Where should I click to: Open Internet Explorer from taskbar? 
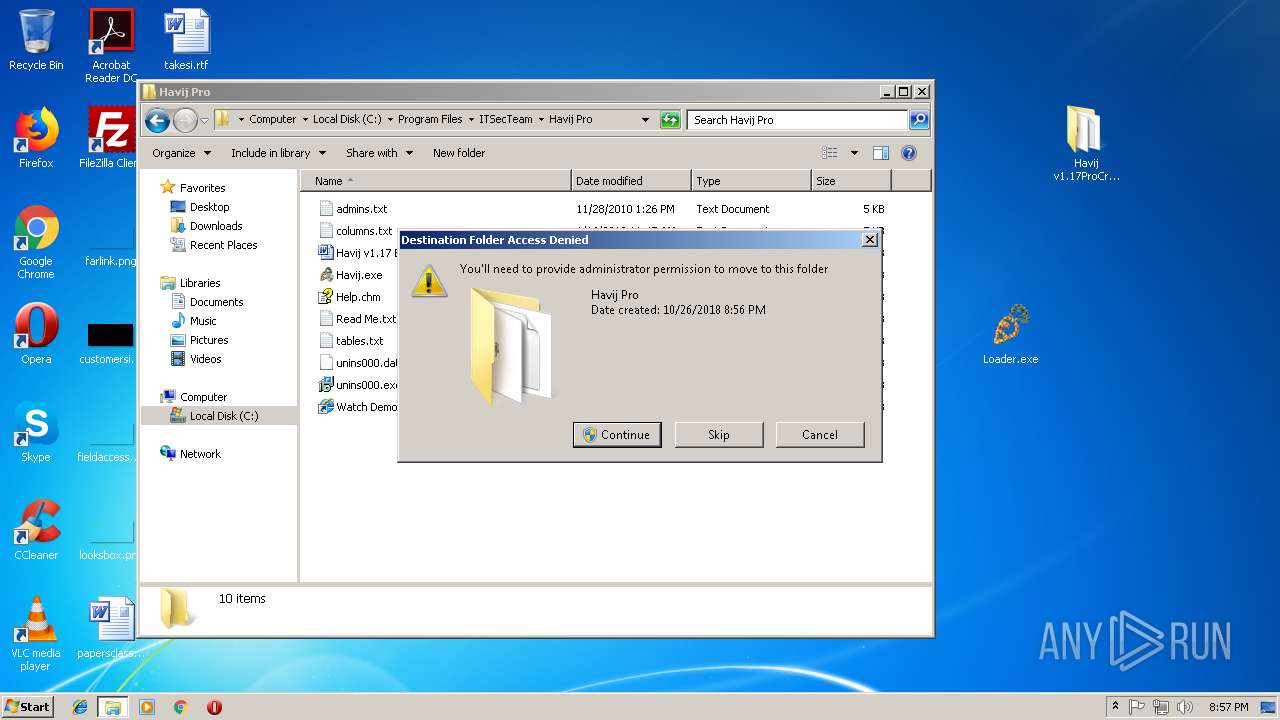pos(80,707)
